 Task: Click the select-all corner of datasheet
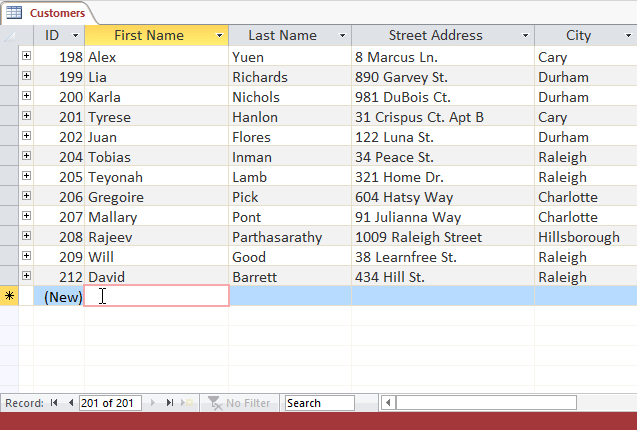click(x=10, y=35)
